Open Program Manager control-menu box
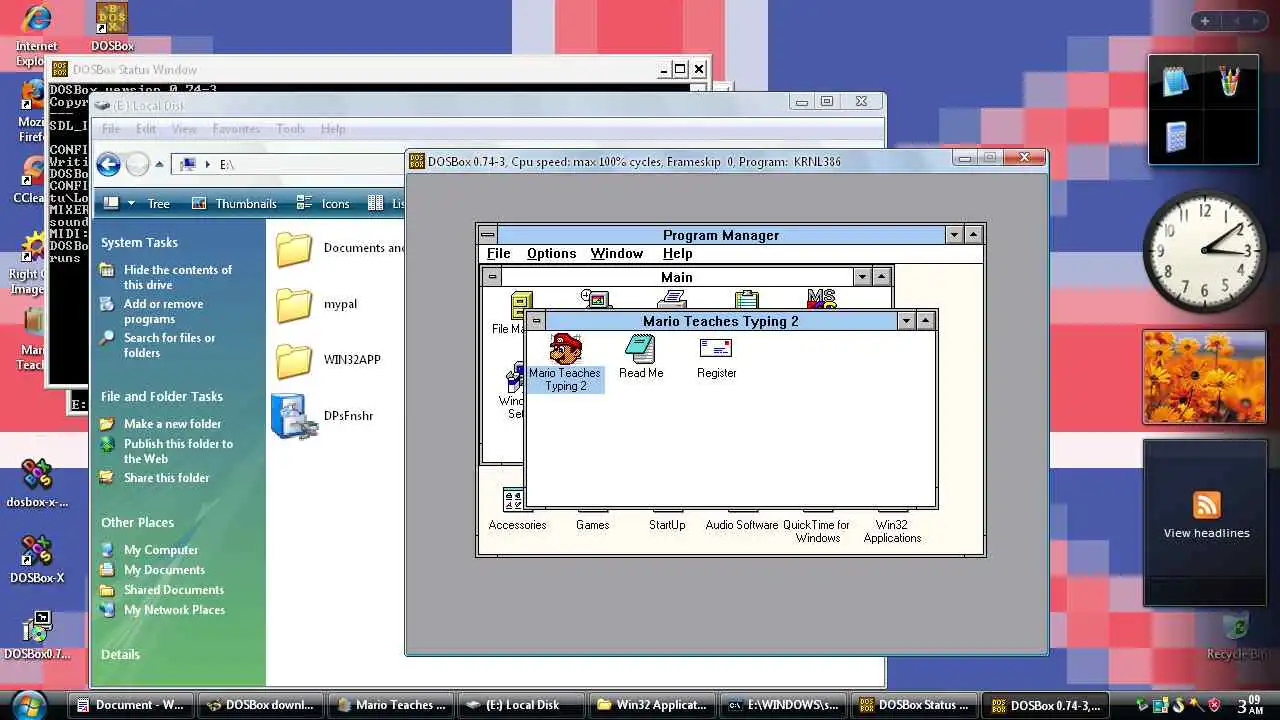 click(487, 234)
